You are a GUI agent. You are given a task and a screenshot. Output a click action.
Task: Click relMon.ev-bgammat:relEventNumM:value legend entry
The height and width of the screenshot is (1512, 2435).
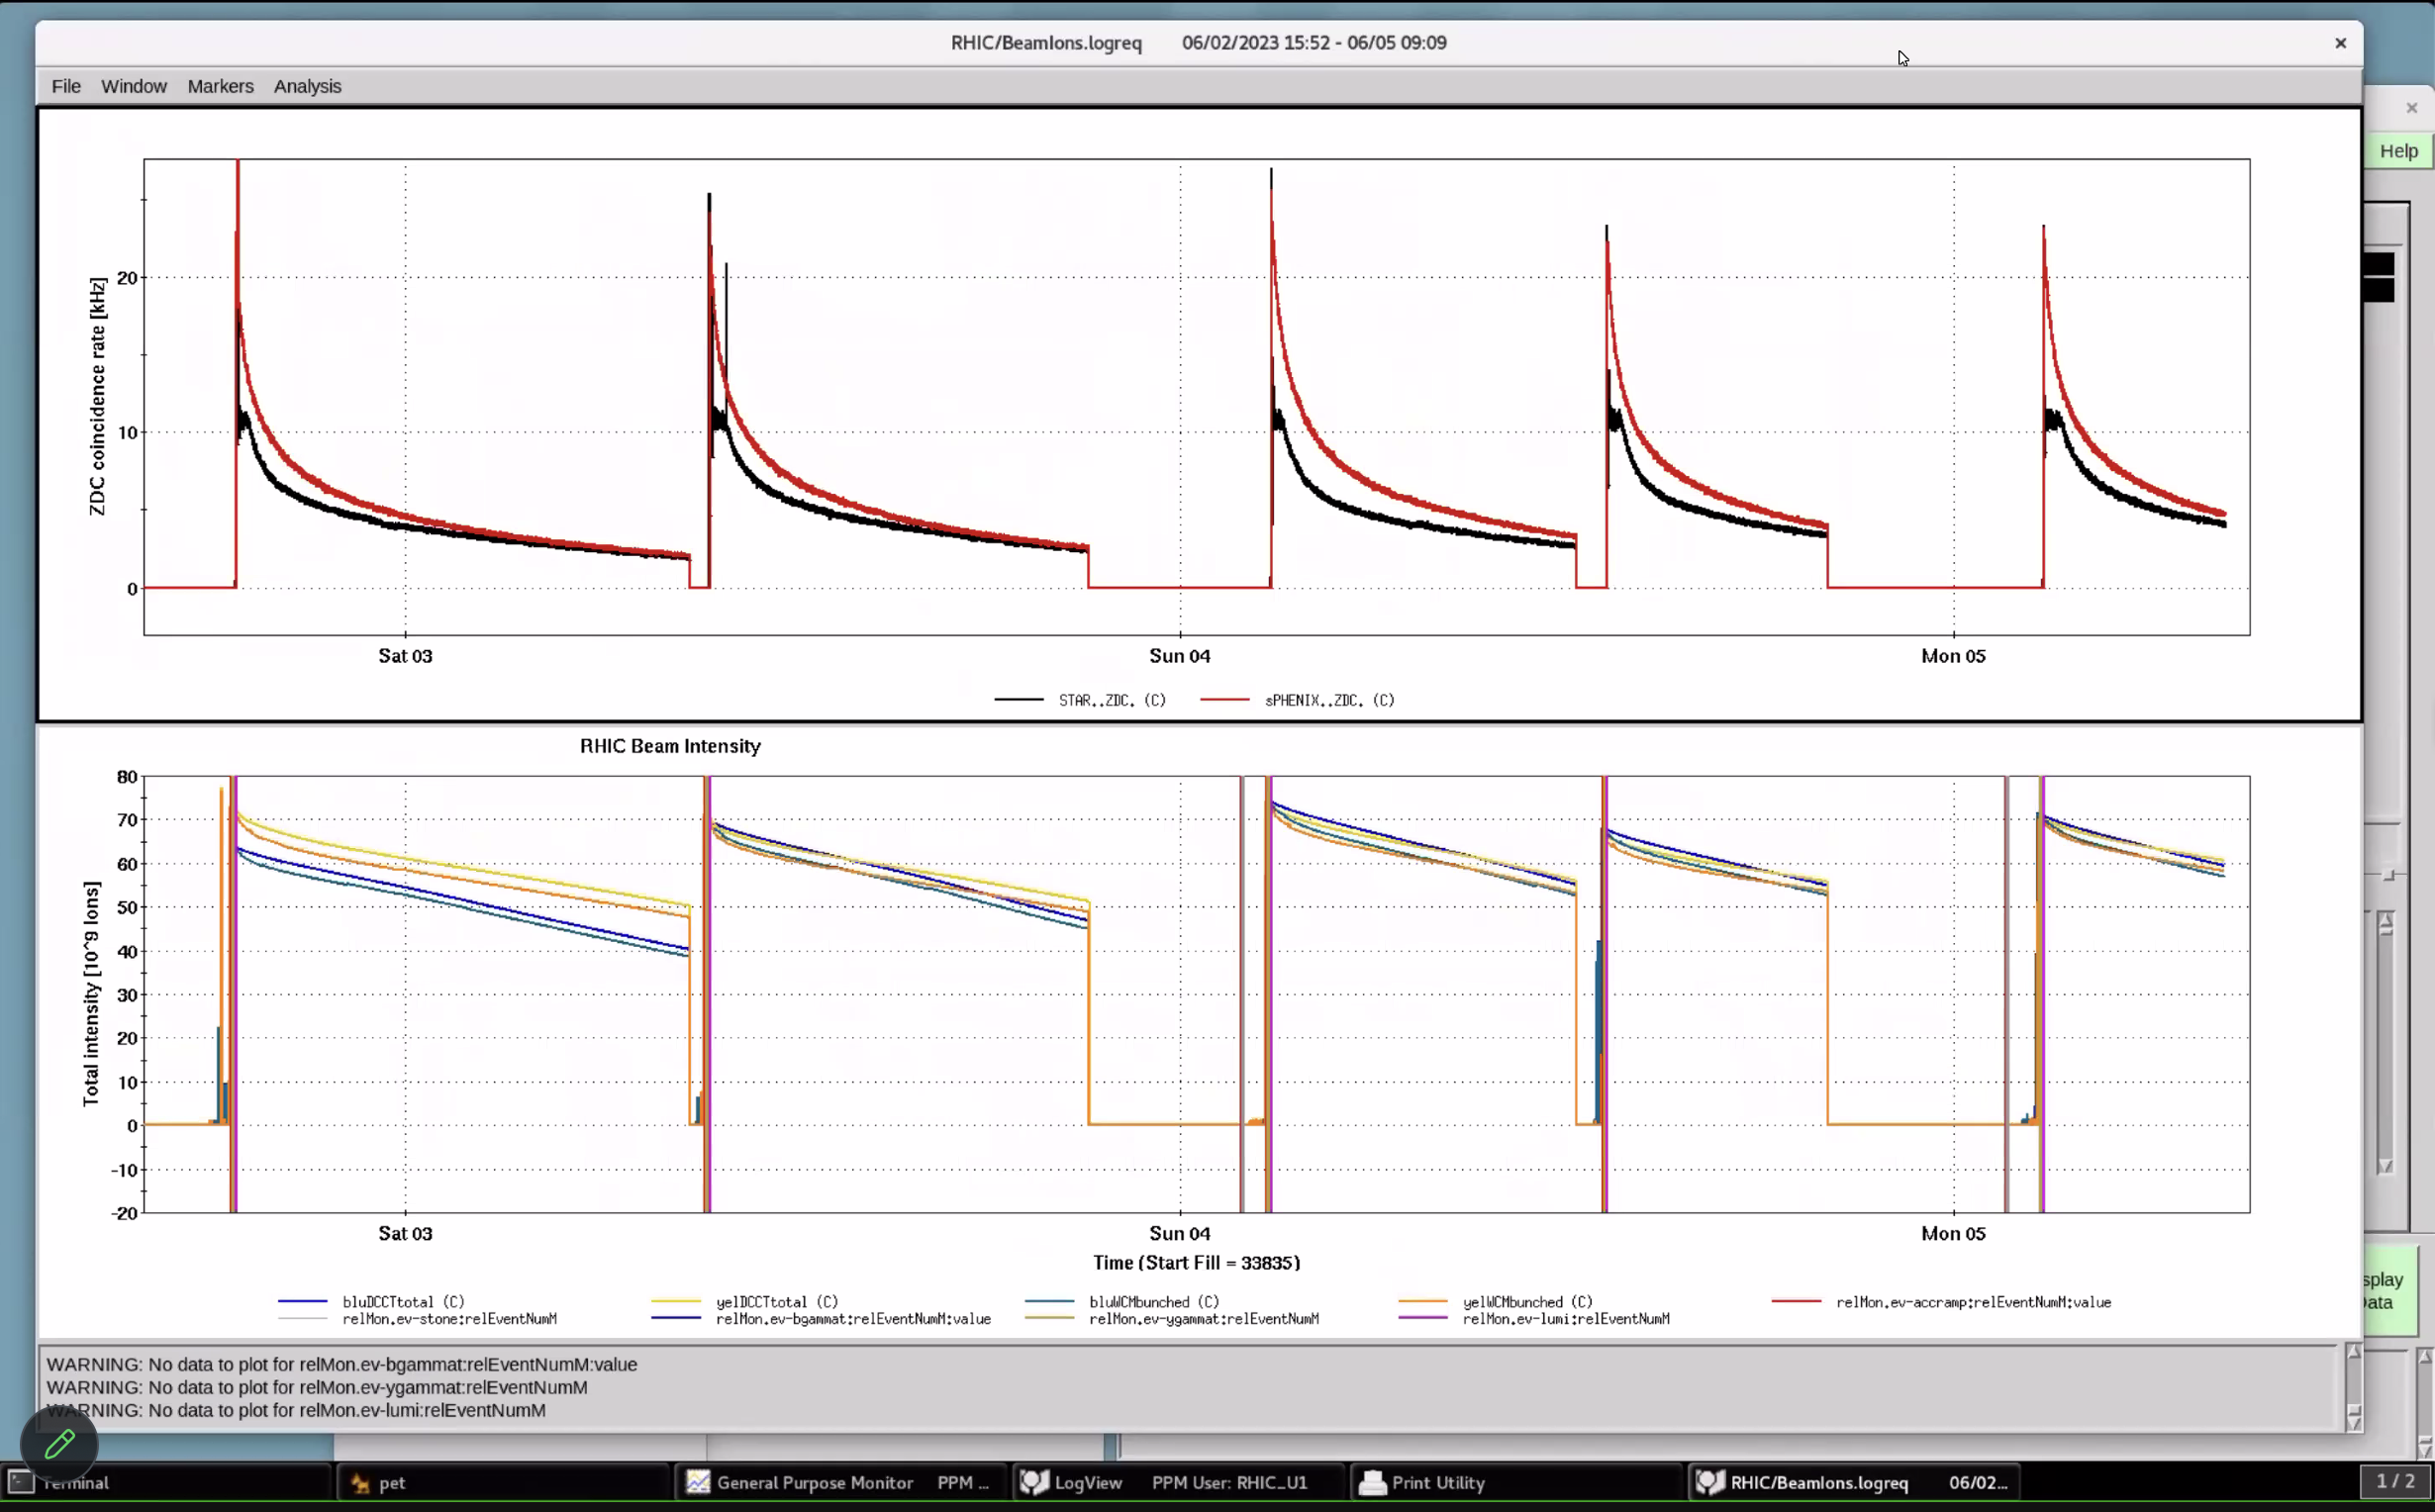click(821, 1319)
